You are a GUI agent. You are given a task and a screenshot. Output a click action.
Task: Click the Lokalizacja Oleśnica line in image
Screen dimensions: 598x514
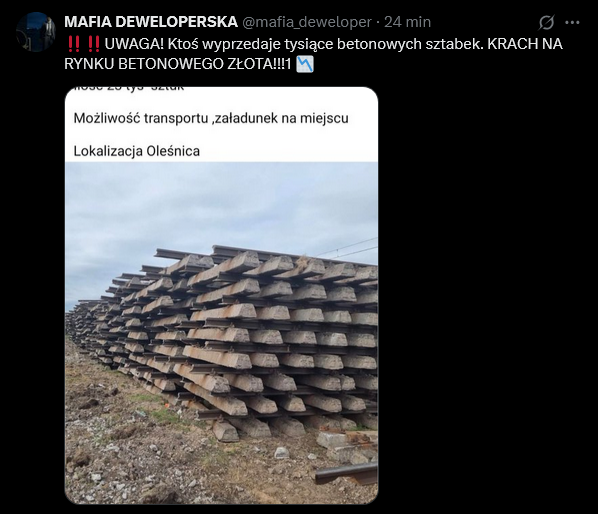[x=137, y=151]
